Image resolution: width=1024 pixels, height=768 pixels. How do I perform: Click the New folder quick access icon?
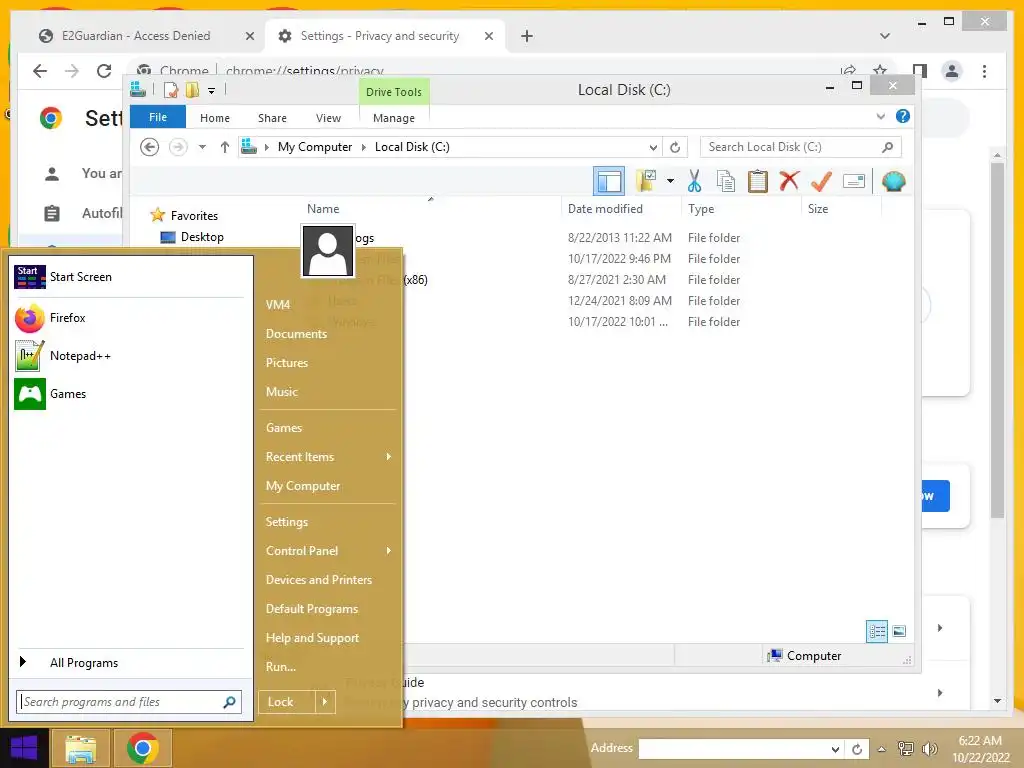click(x=192, y=90)
